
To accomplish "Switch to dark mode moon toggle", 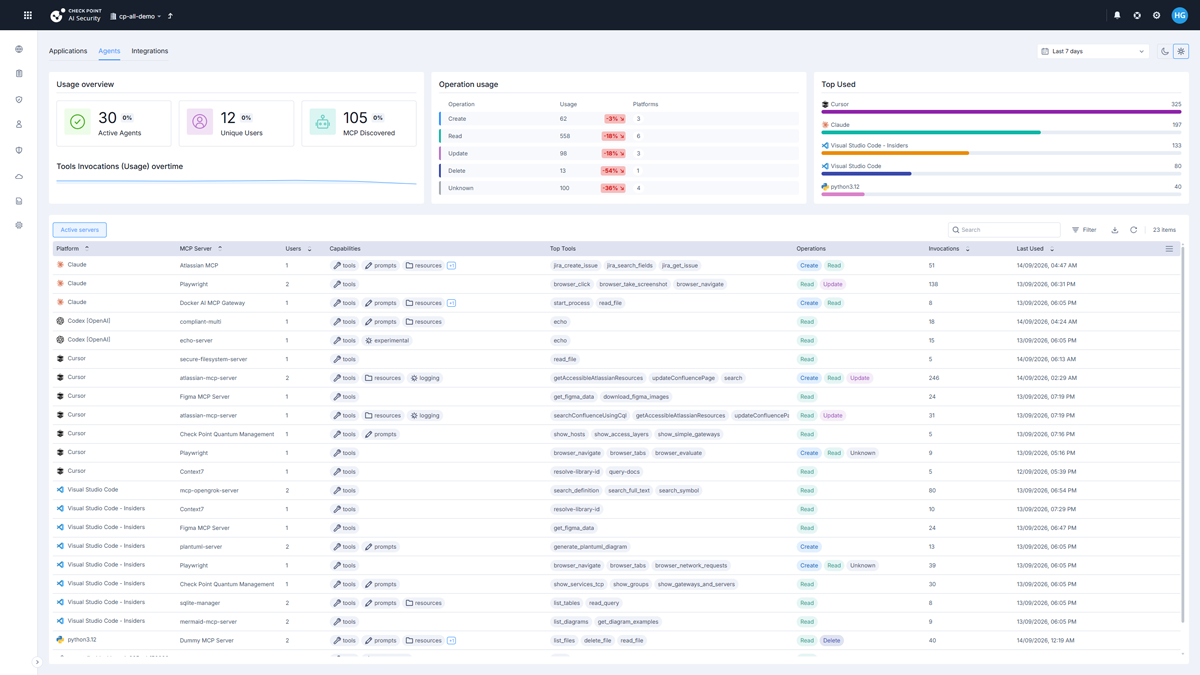I will [x=1165, y=51].
